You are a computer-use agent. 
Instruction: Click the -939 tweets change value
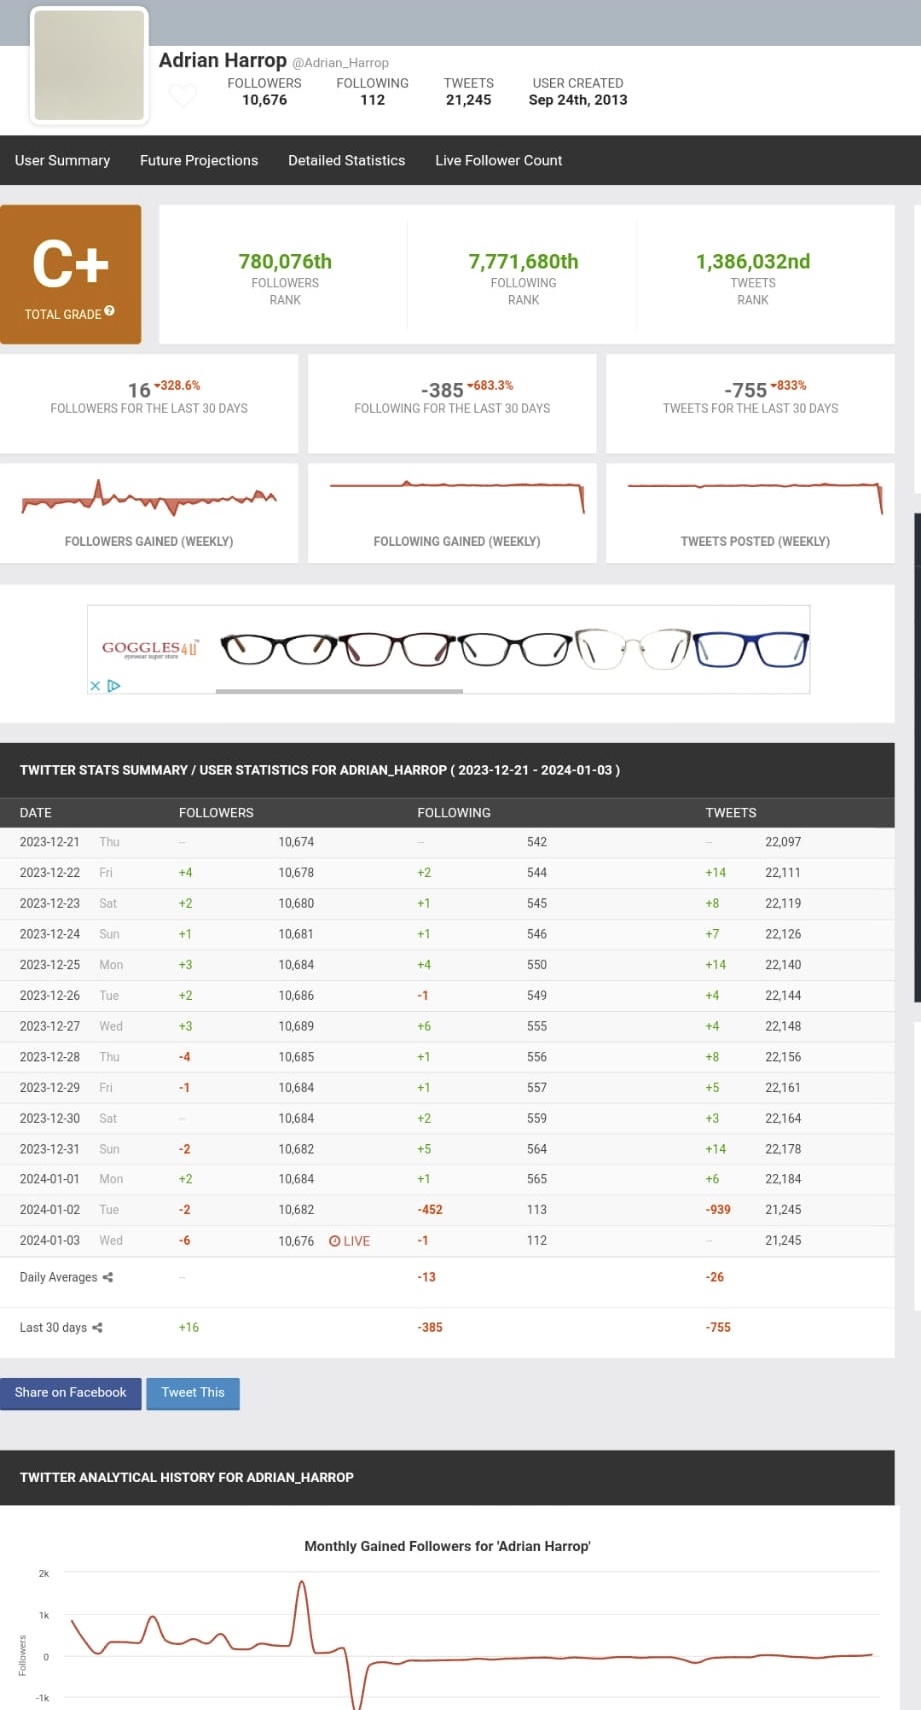pos(718,1210)
